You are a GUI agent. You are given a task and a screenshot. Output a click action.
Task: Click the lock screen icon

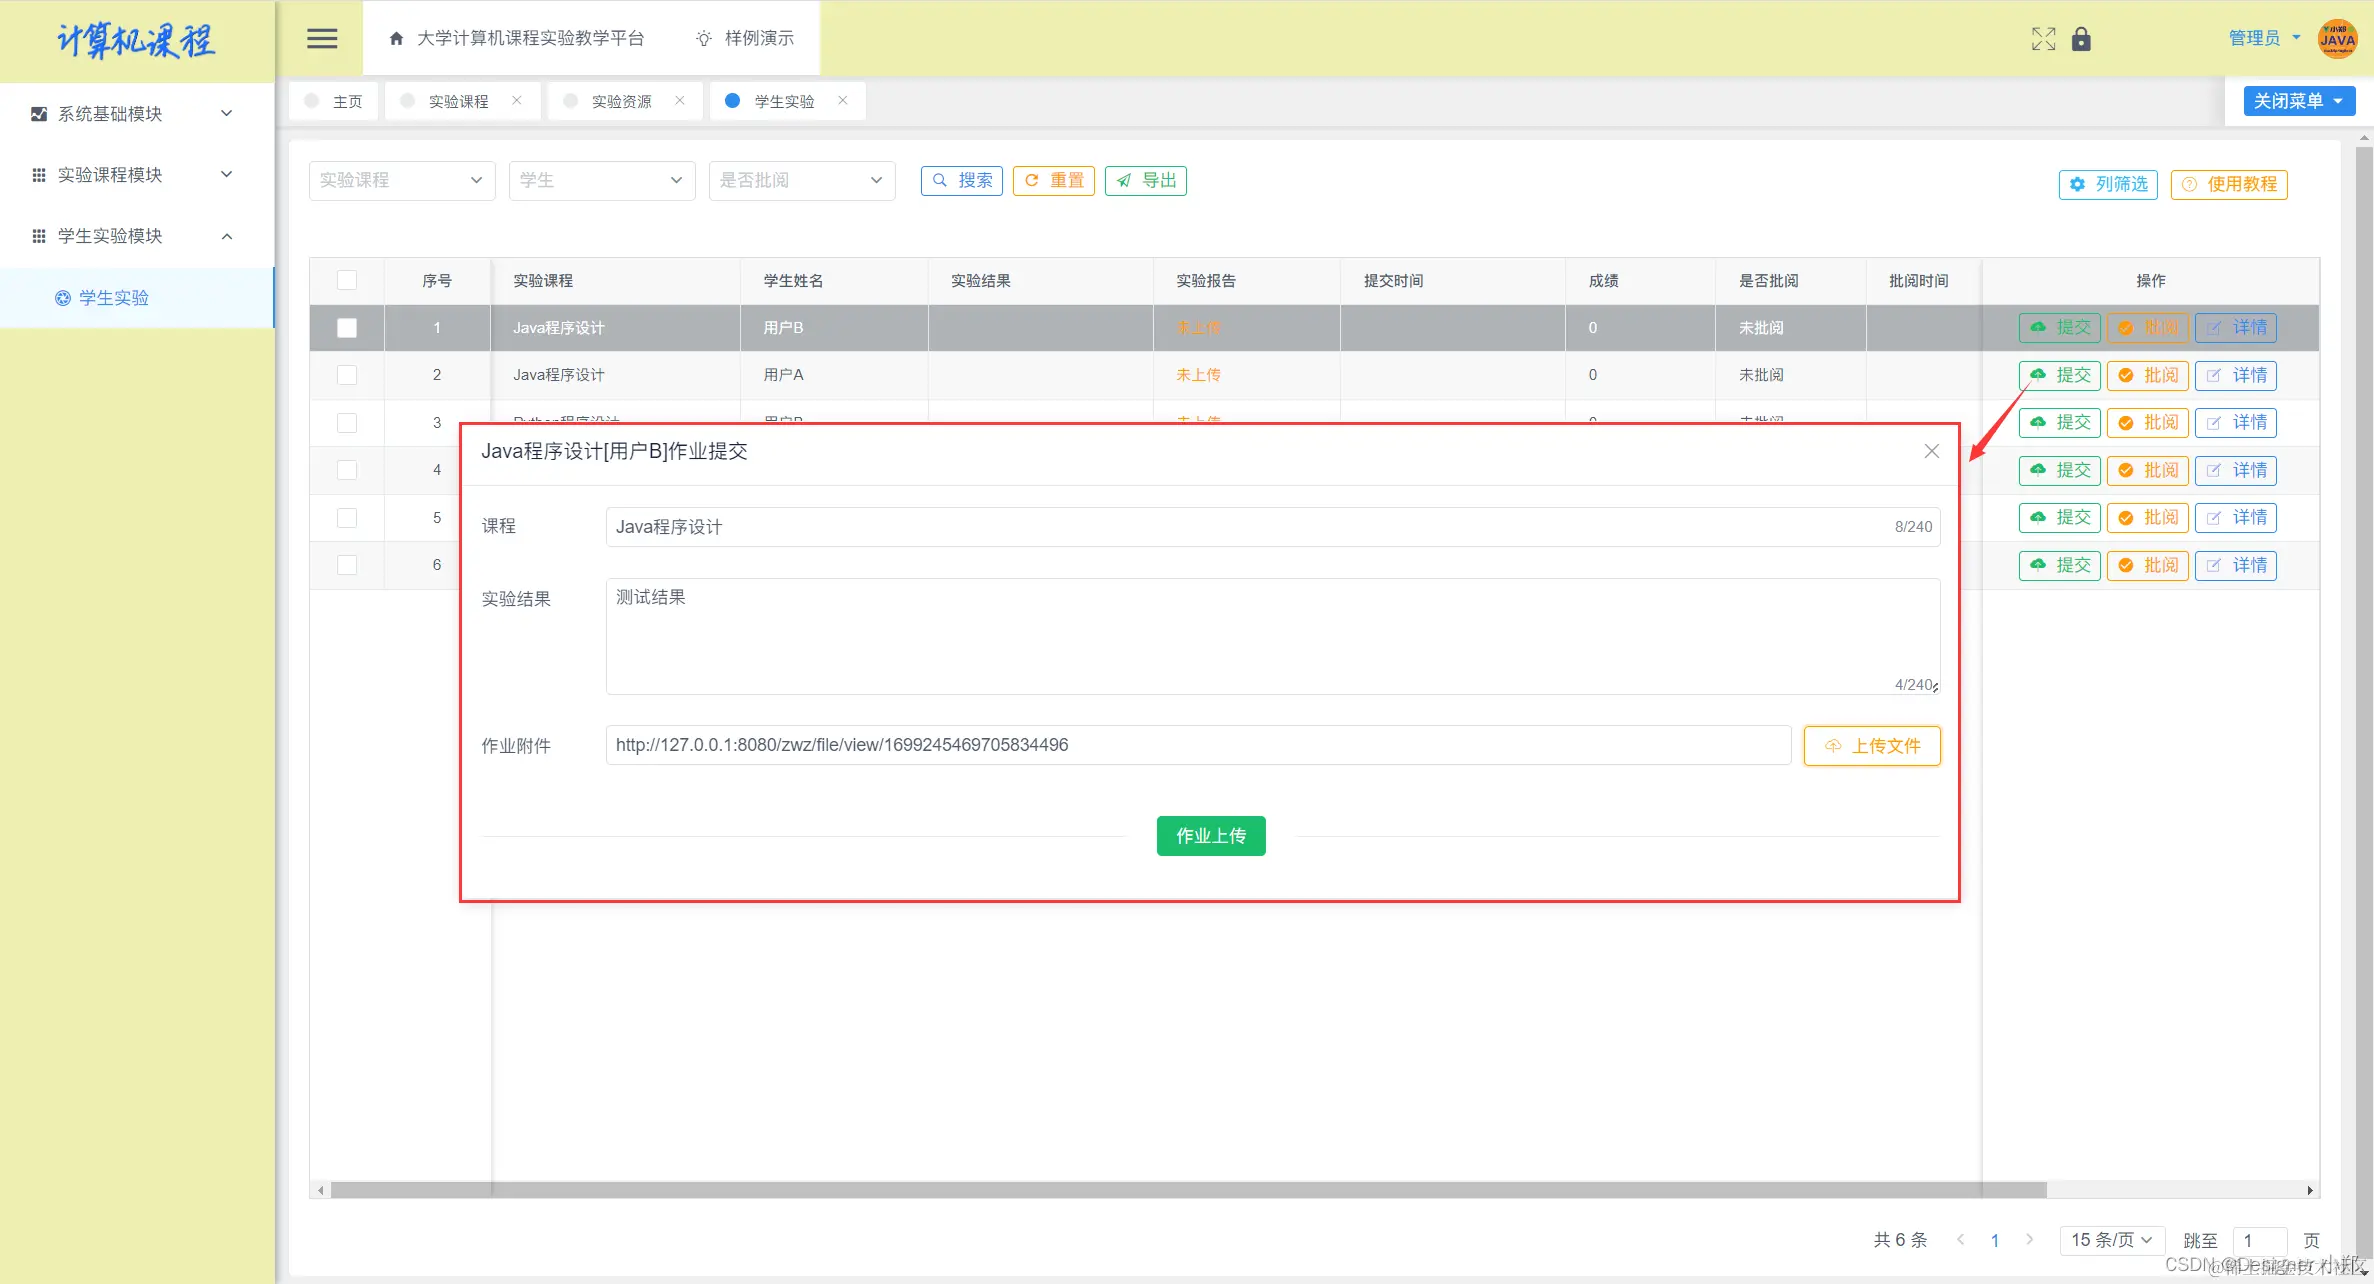(2081, 39)
